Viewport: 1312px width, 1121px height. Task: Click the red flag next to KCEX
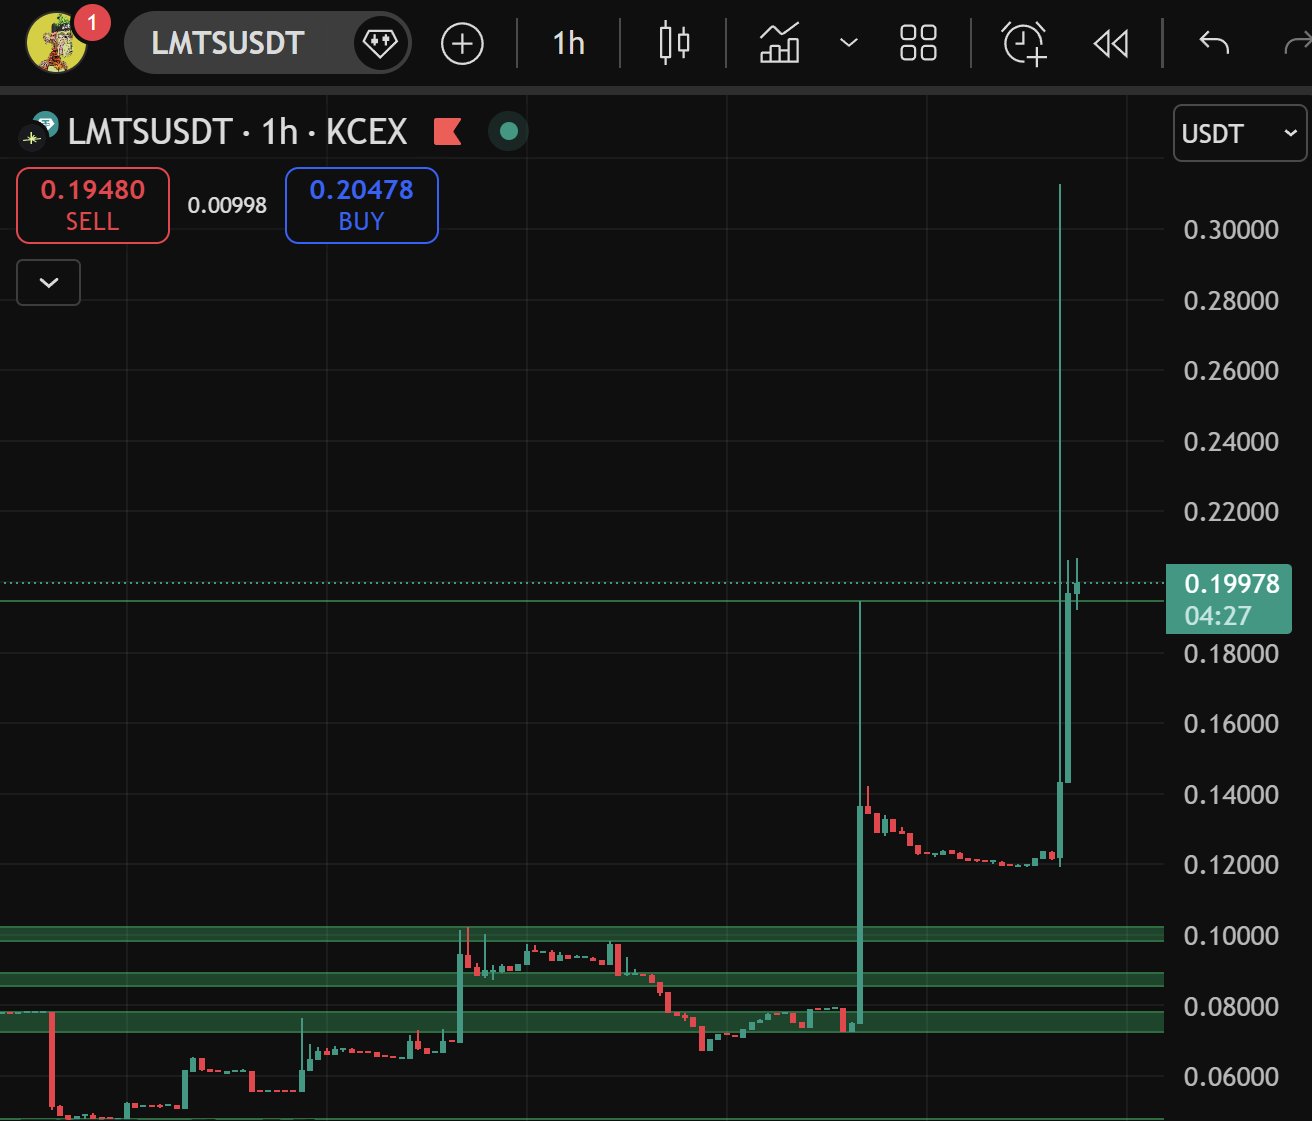pyautogui.click(x=447, y=131)
